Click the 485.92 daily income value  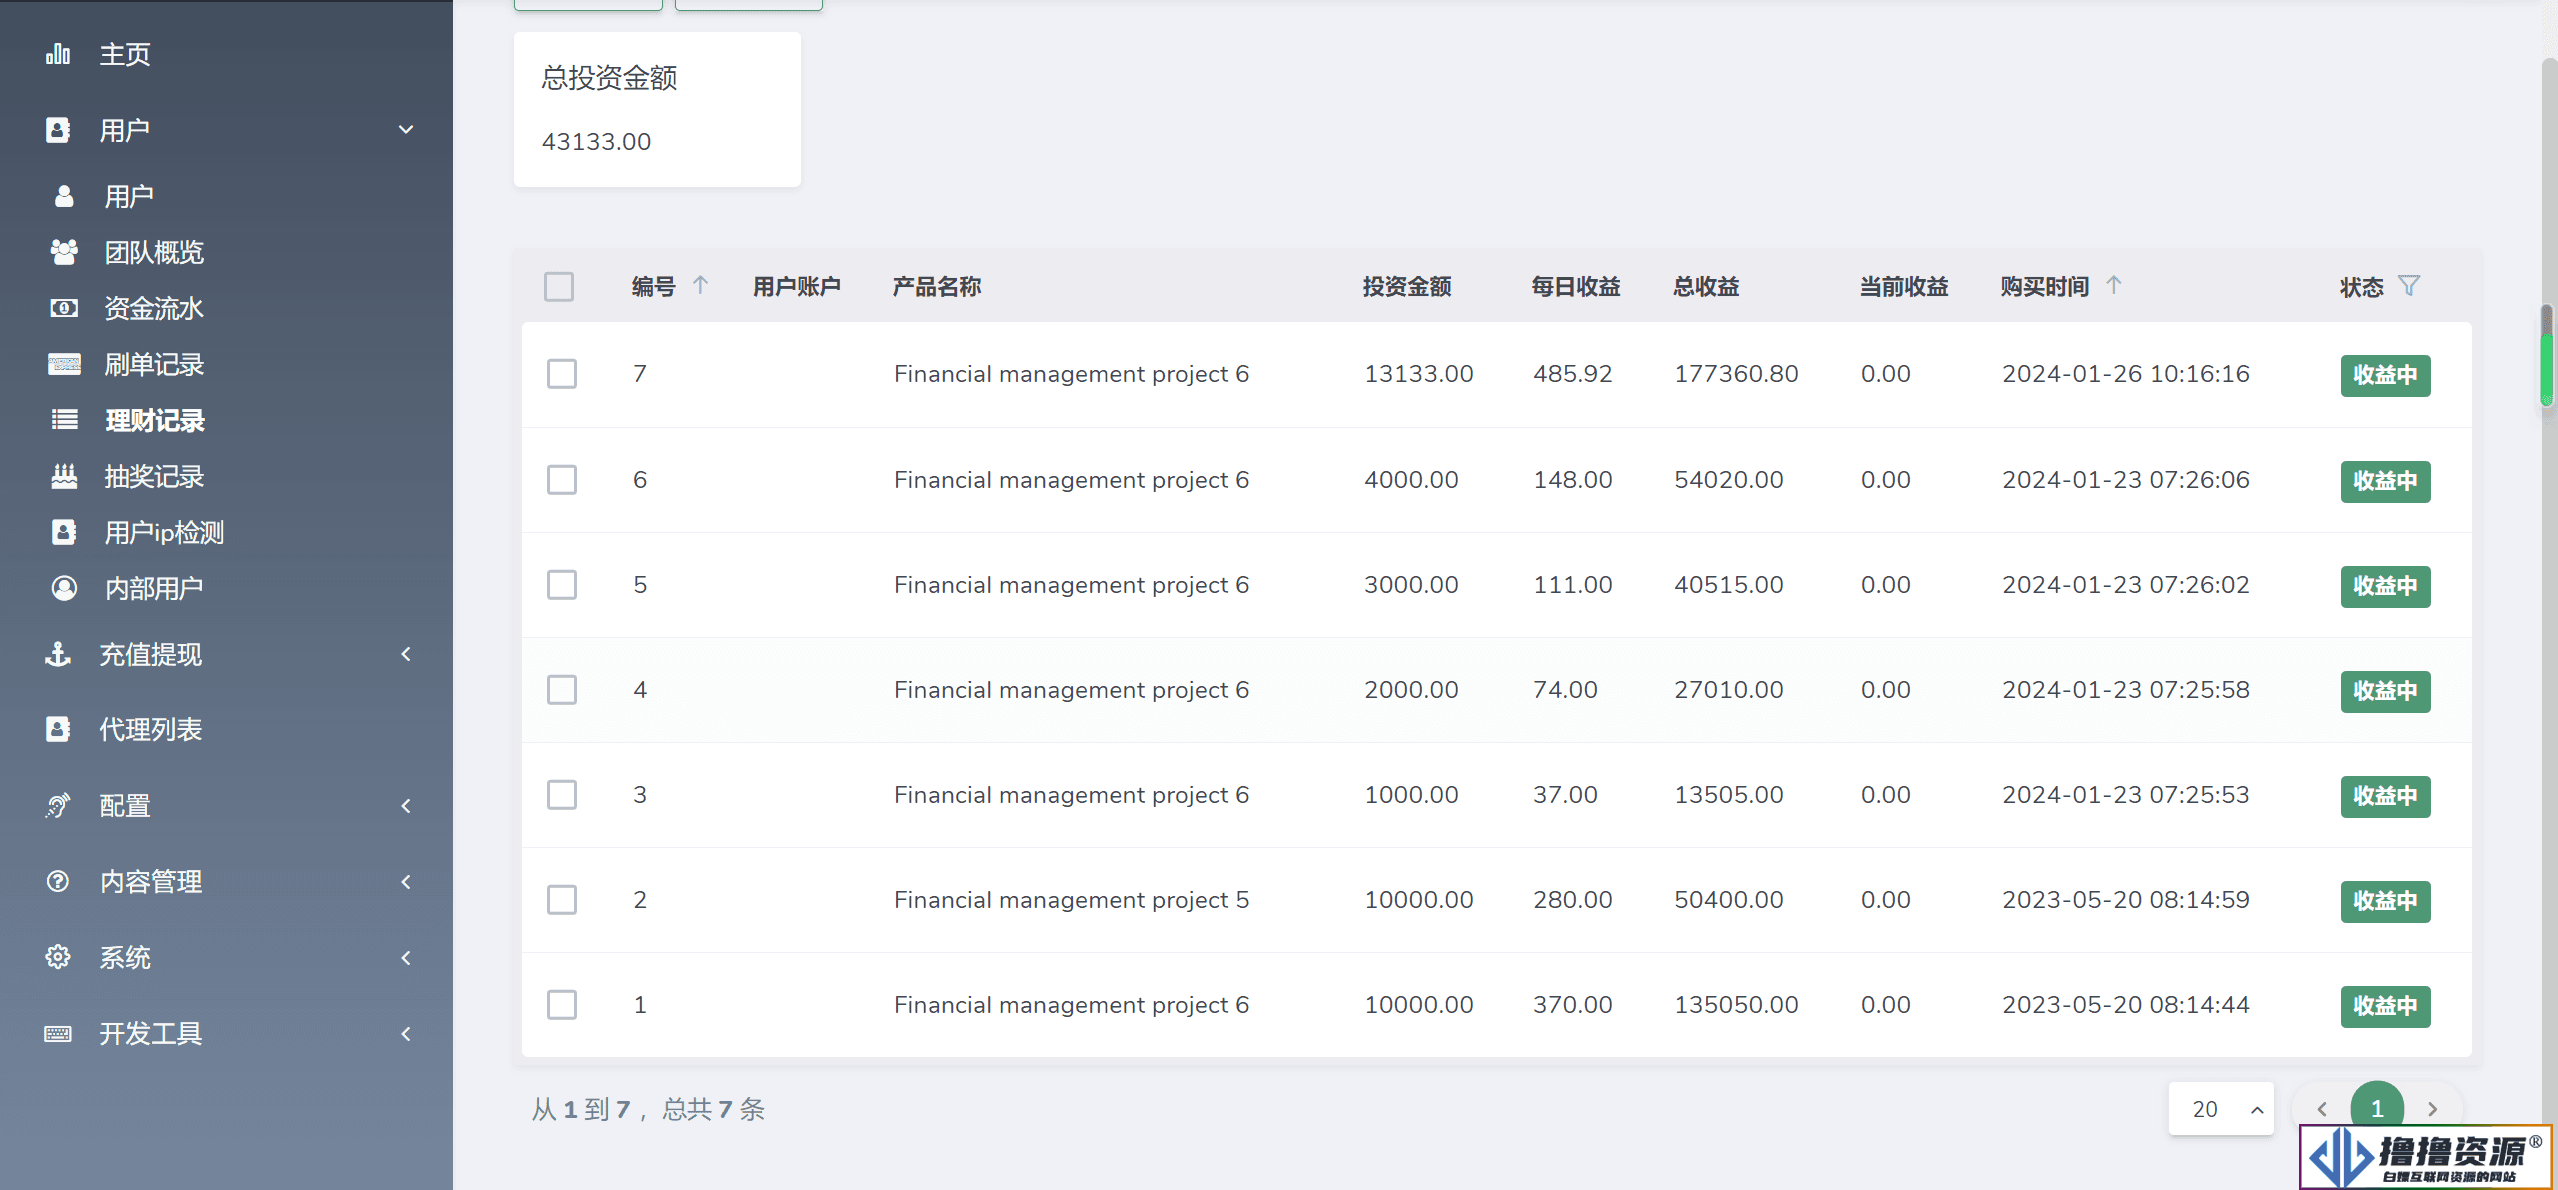point(1572,374)
